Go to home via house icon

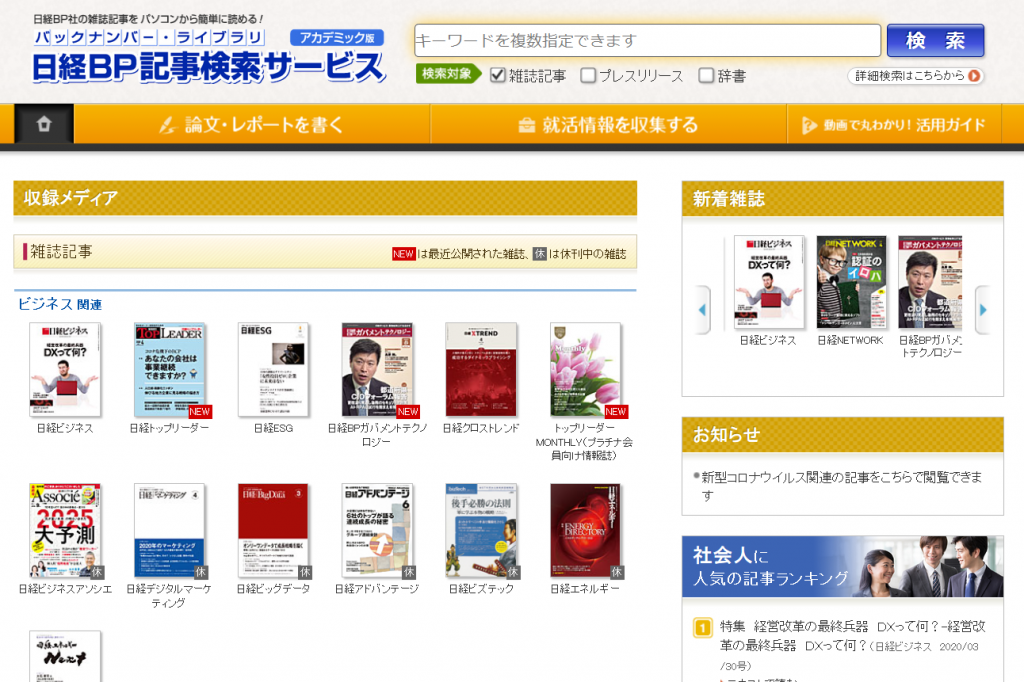(x=44, y=123)
